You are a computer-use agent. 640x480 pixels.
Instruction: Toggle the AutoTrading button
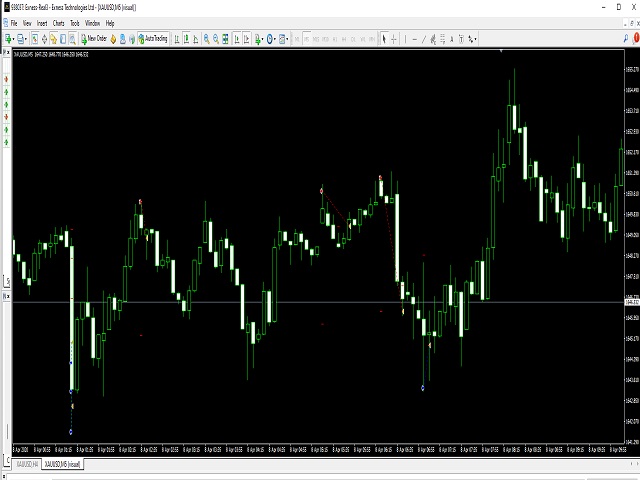tap(153, 39)
